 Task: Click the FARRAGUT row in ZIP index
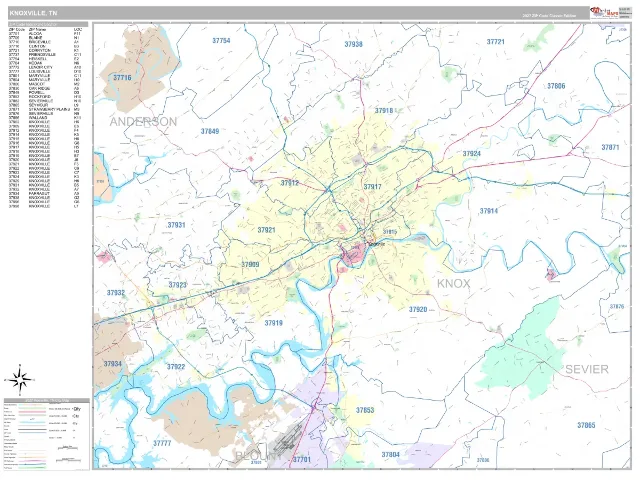click(45, 193)
